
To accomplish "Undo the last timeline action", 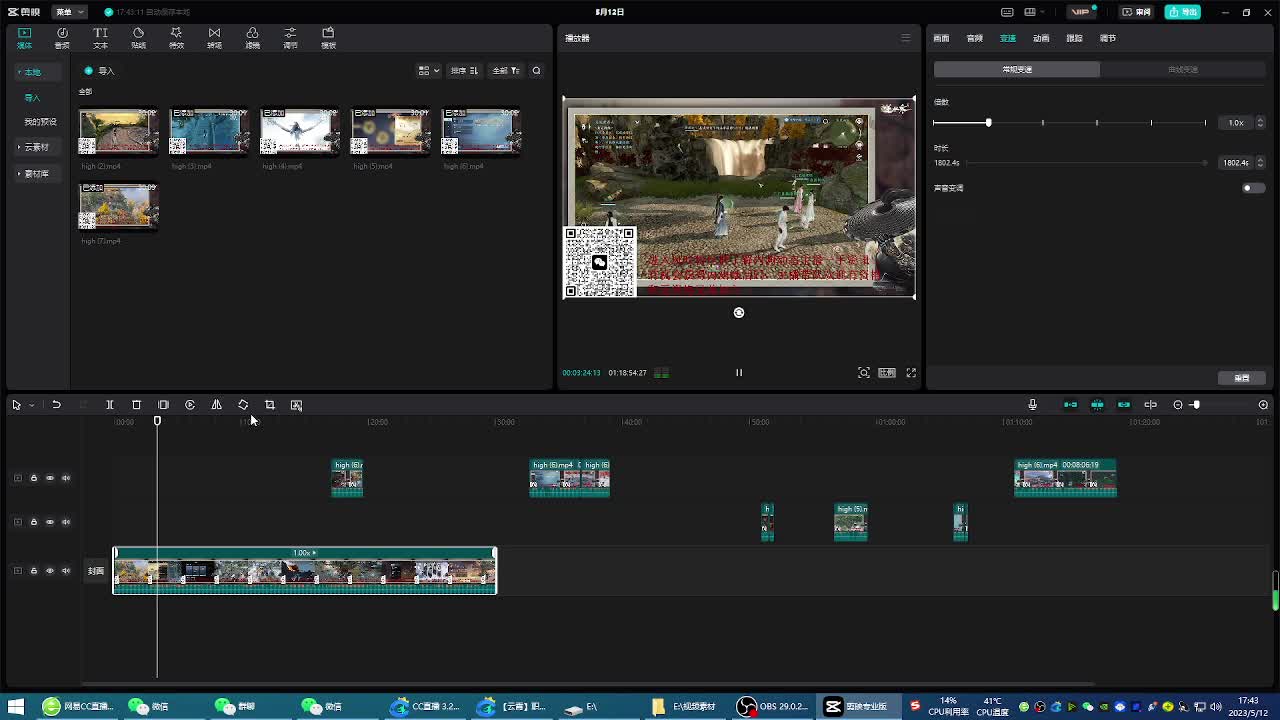I will point(57,405).
